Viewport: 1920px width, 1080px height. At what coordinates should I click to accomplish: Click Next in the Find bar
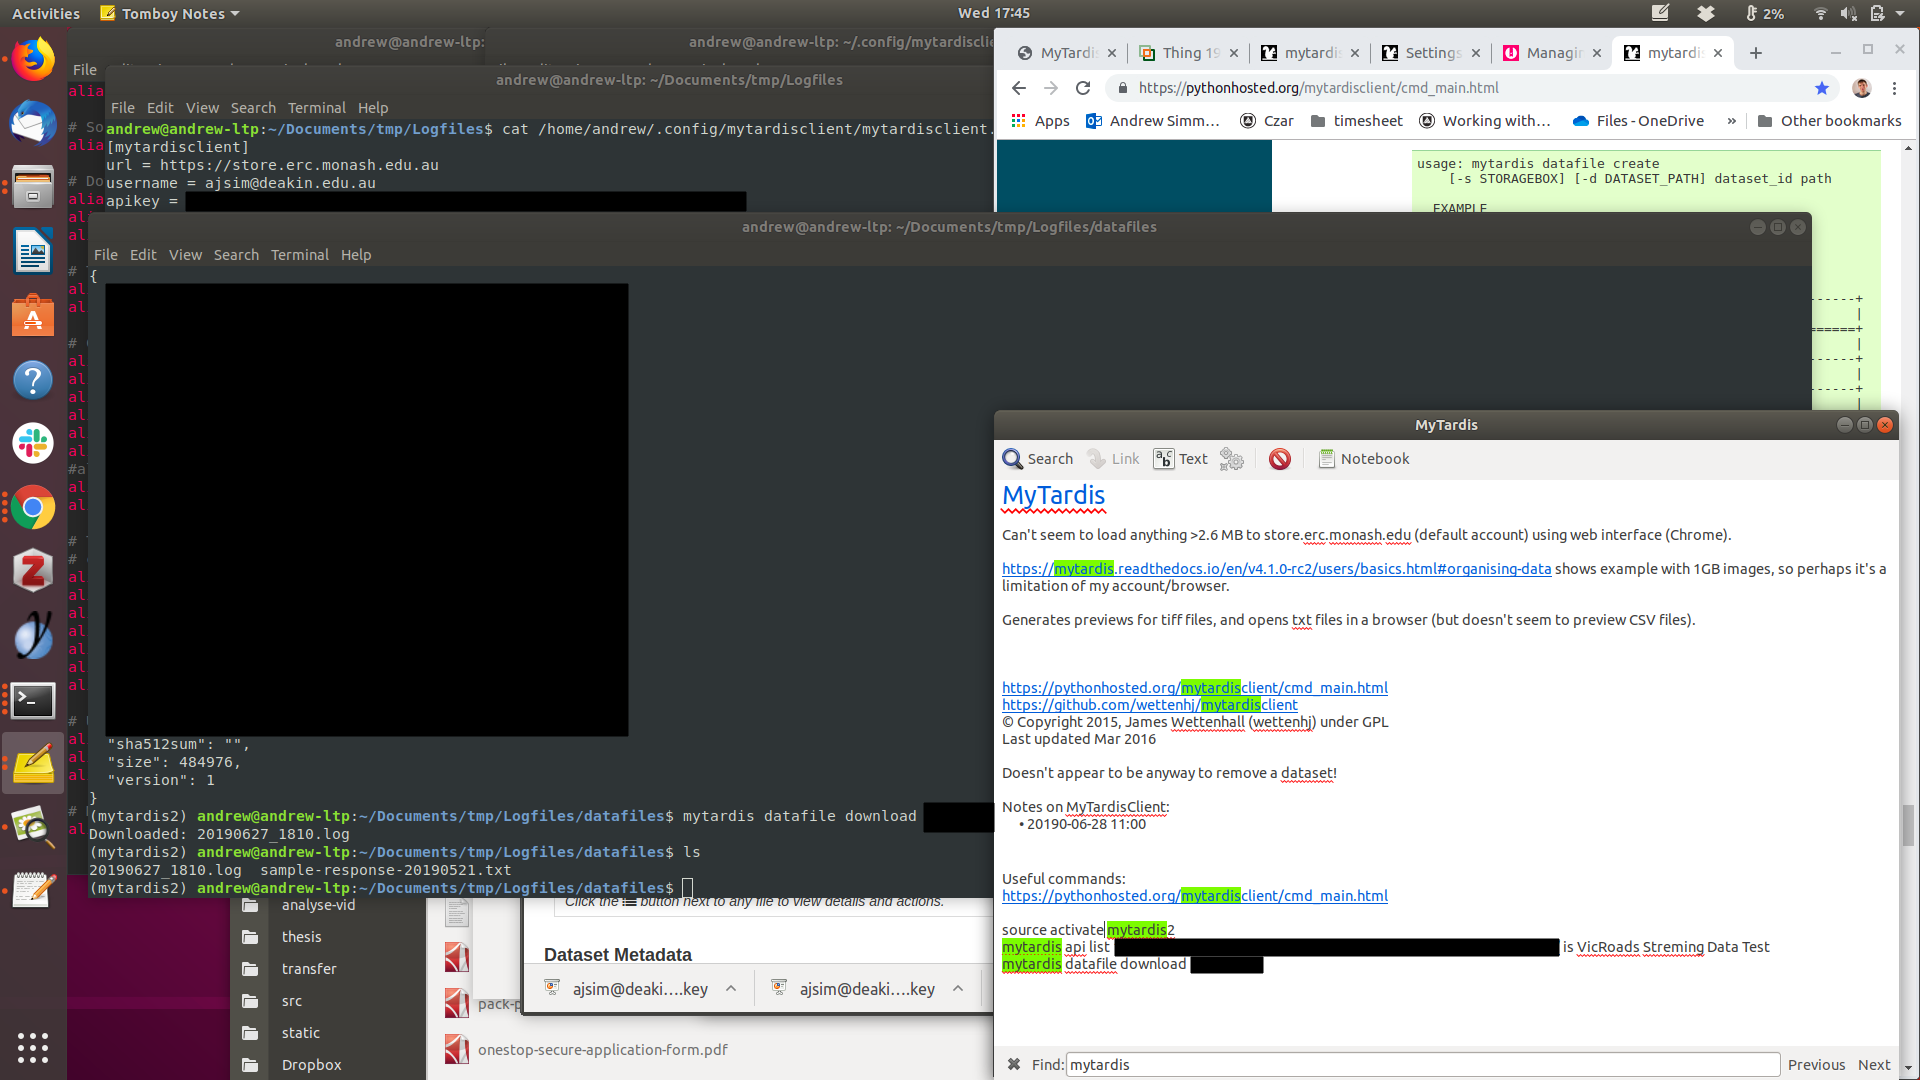click(x=1873, y=1065)
